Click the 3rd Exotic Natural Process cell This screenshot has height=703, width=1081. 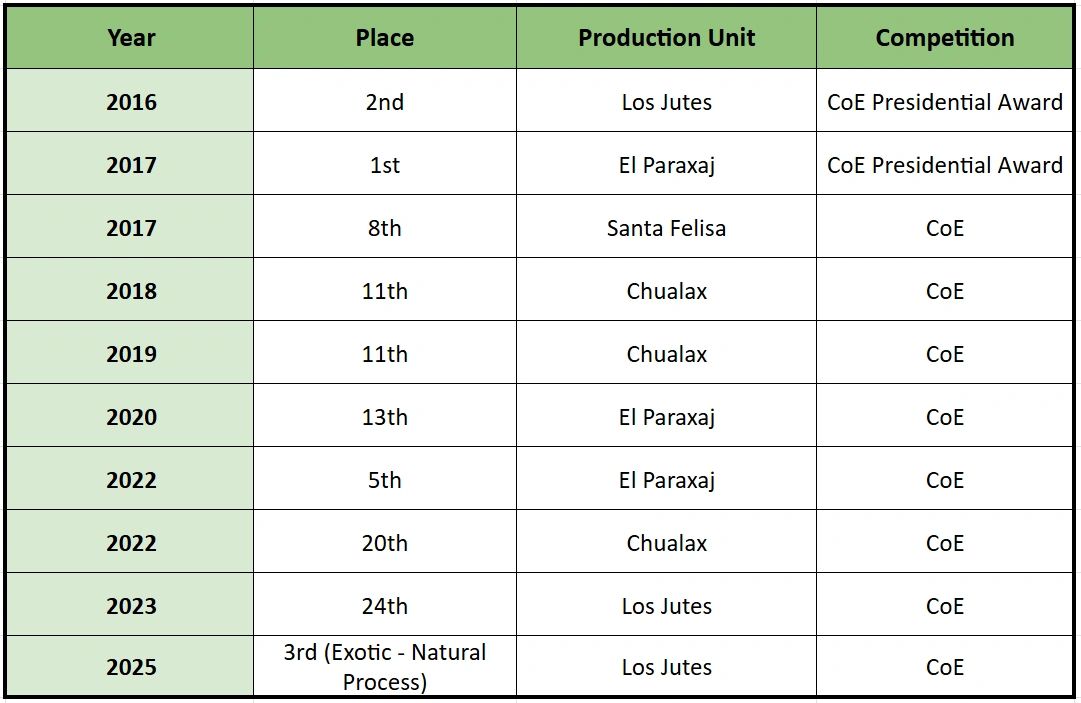click(384, 667)
